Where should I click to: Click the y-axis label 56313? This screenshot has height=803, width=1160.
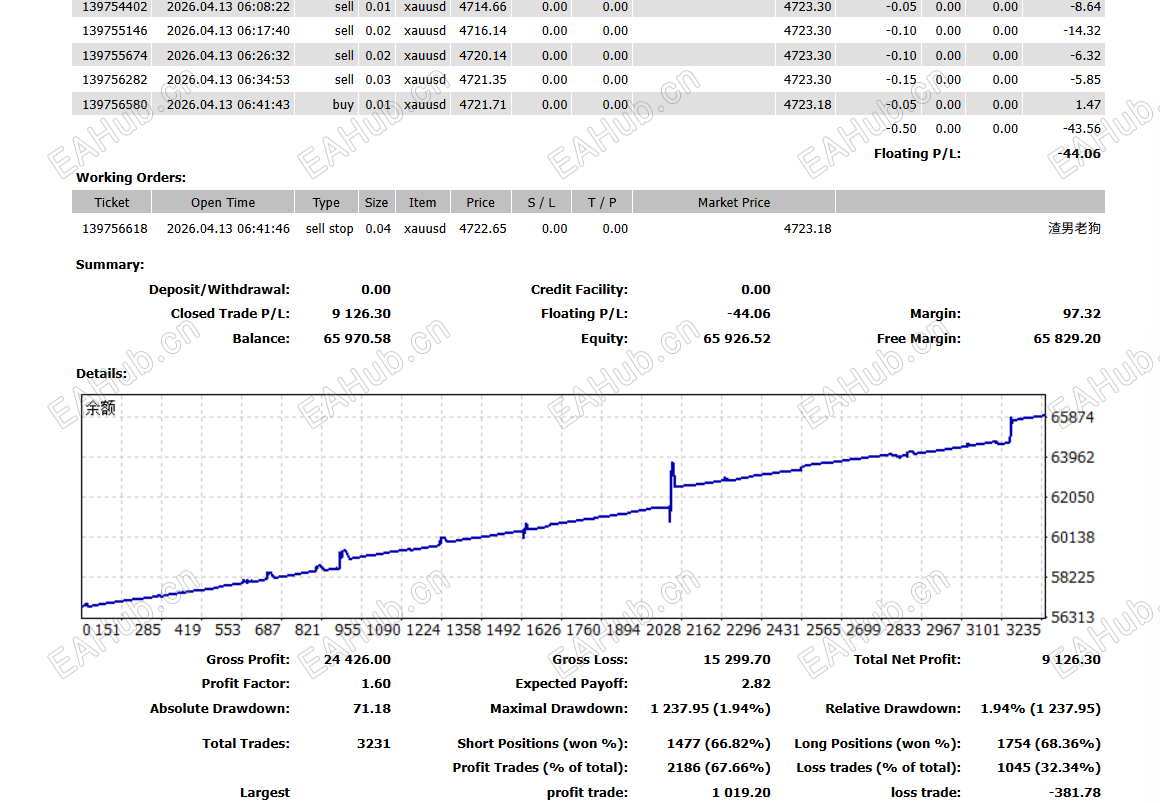click(x=1072, y=617)
